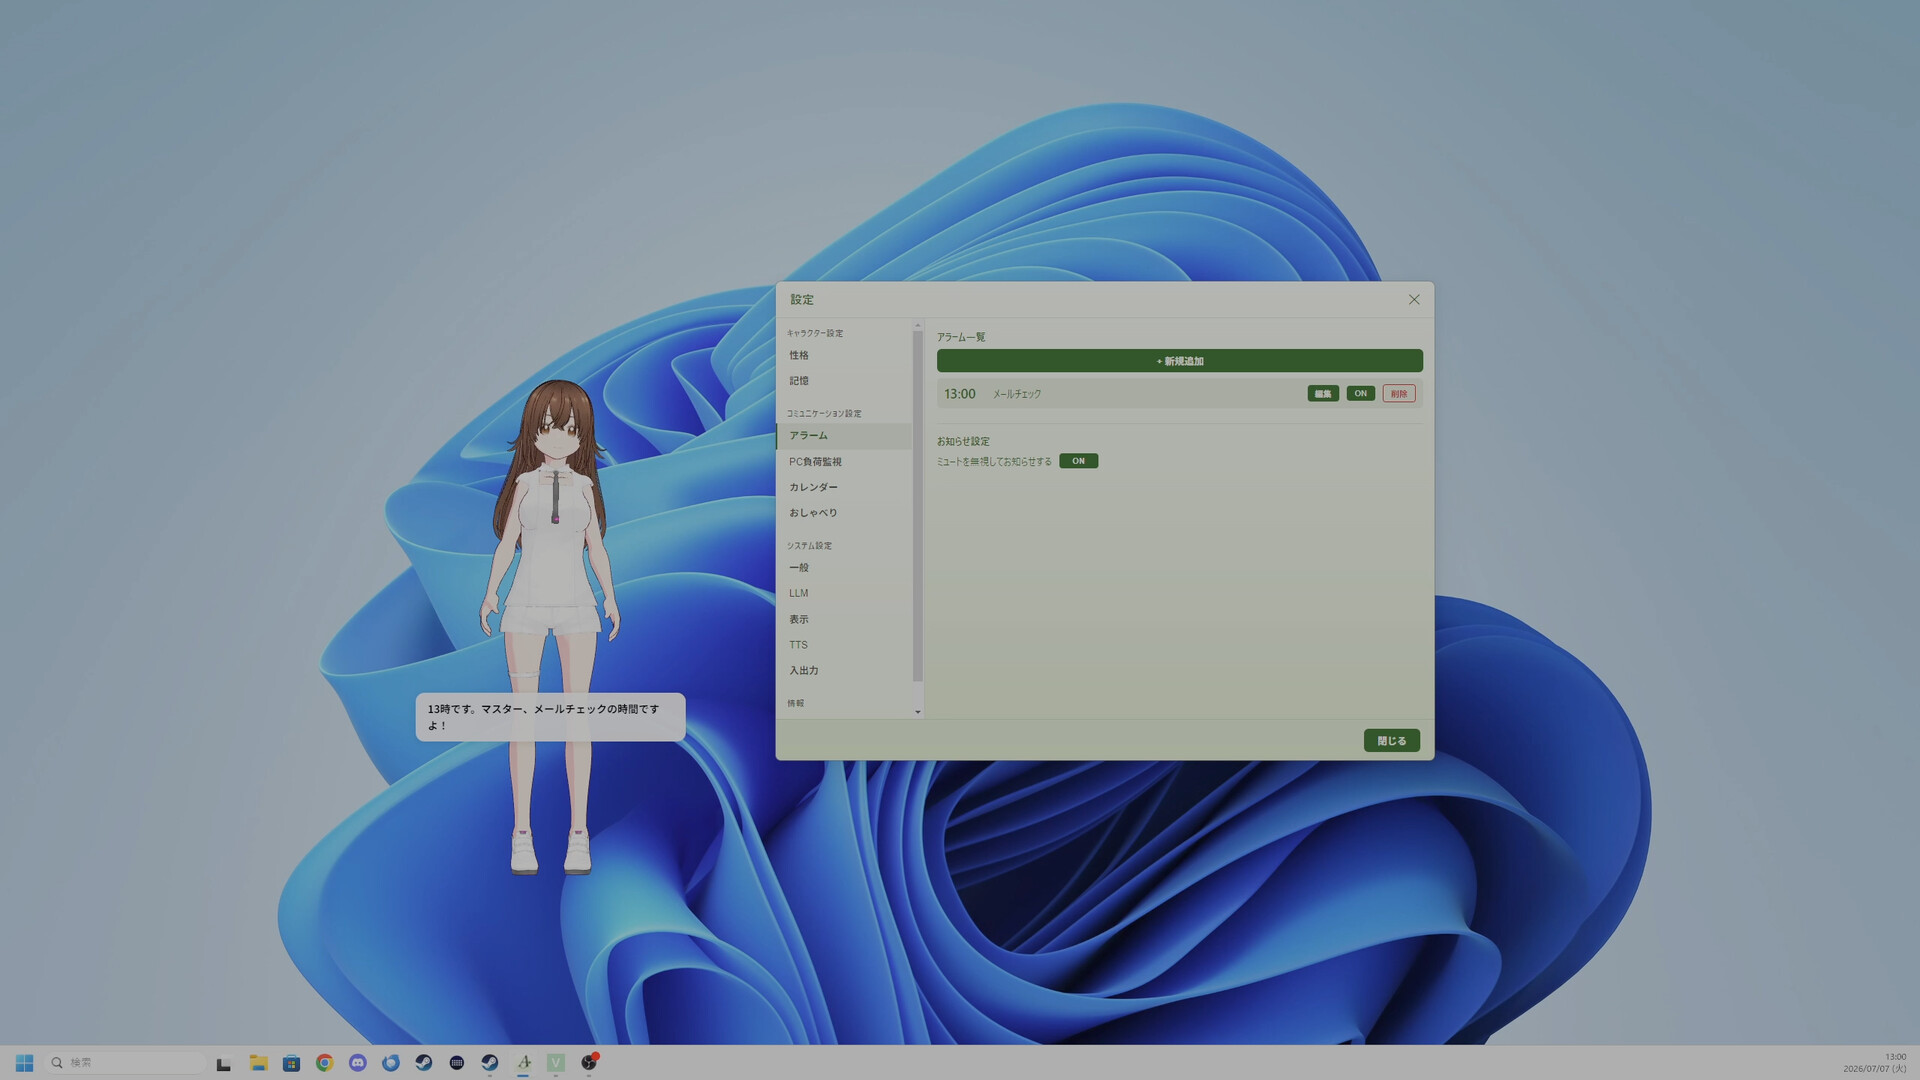The height and width of the screenshot is (1080, 1920).
Task: Open 一般 system settings
Action: (844, 568)
